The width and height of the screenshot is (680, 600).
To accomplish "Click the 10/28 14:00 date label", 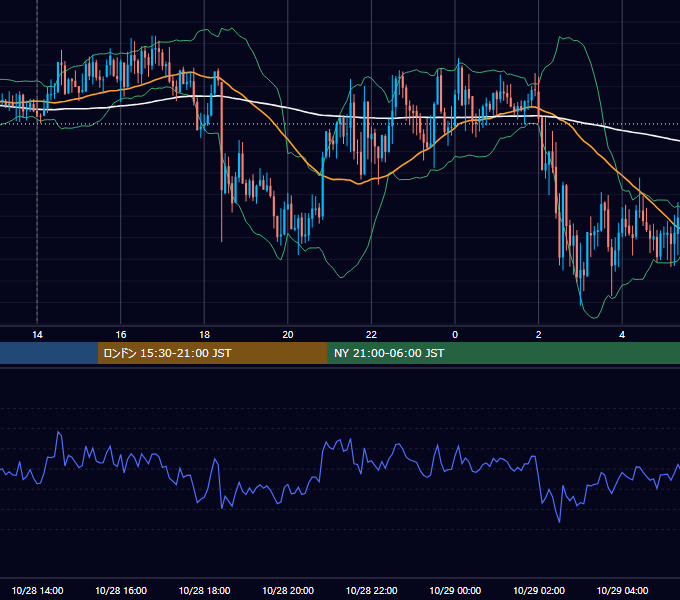I will 37,590.
